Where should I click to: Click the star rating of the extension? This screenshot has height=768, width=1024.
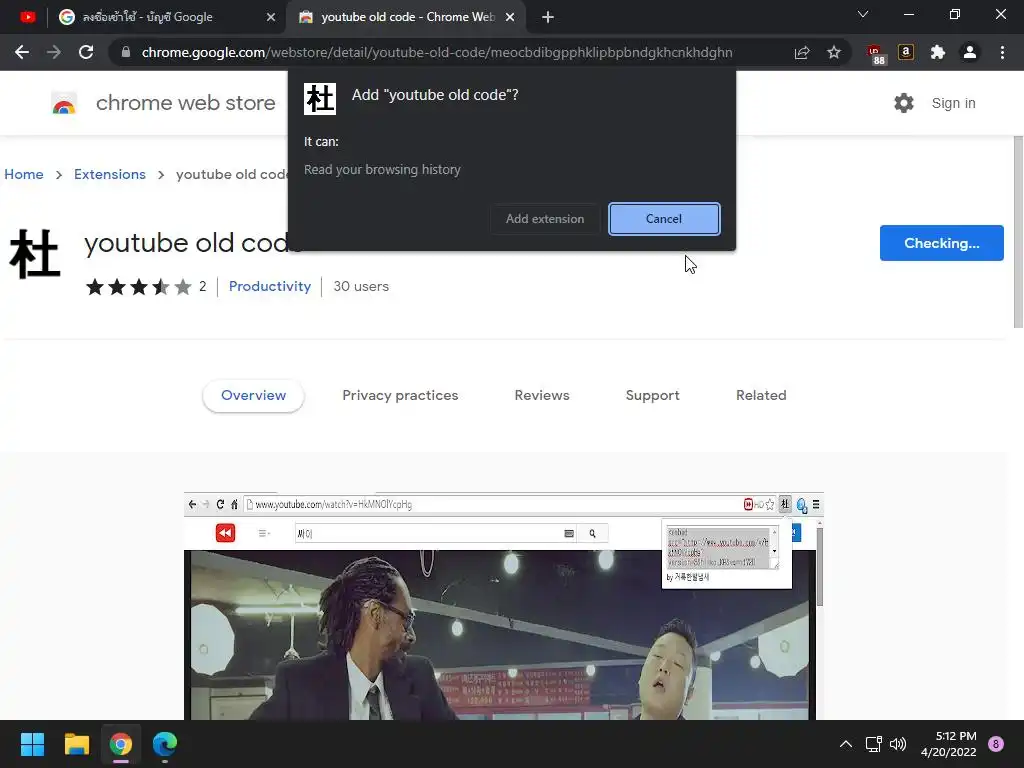point(138,286)
